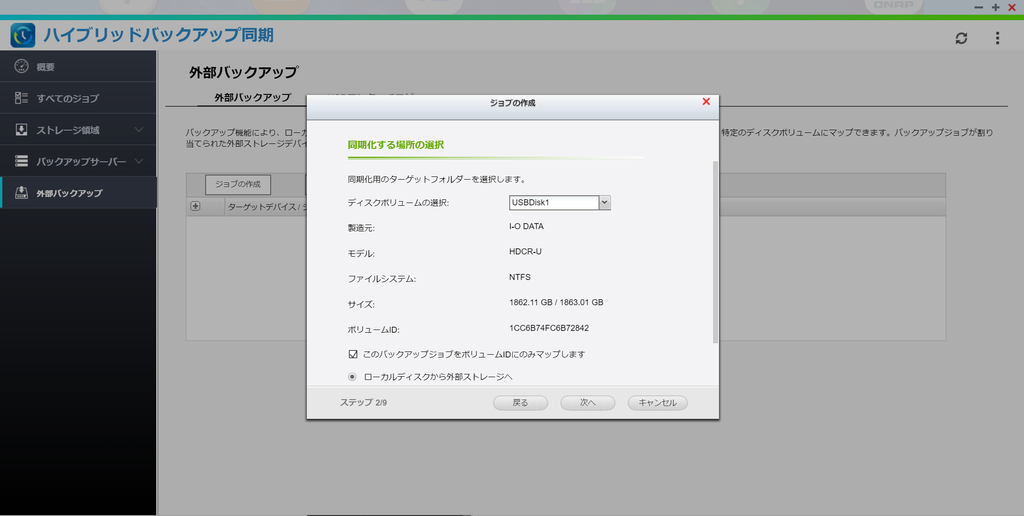Close the app window with top-right X
This screenshot has width=1024, height=516.
tap(1012, 7)
